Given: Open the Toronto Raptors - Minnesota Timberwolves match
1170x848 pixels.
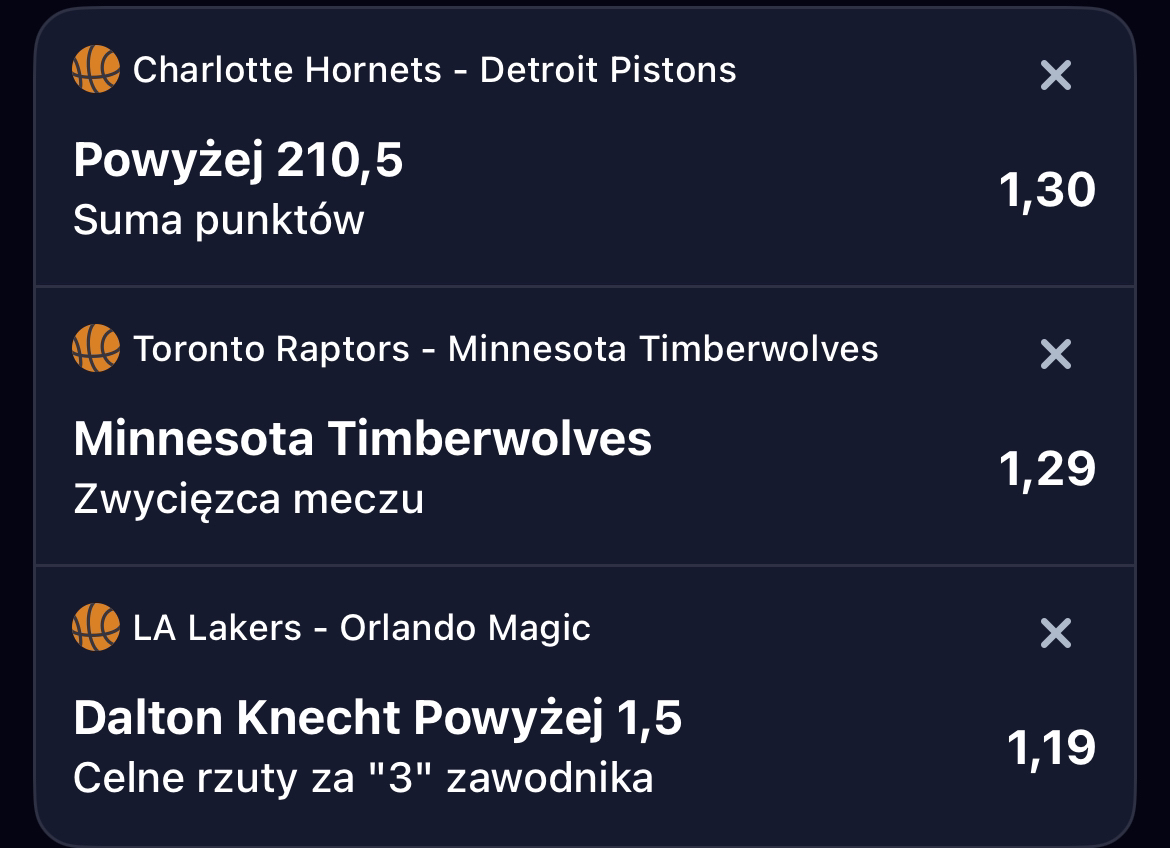Looking at the screenshot, I should 505,349.
